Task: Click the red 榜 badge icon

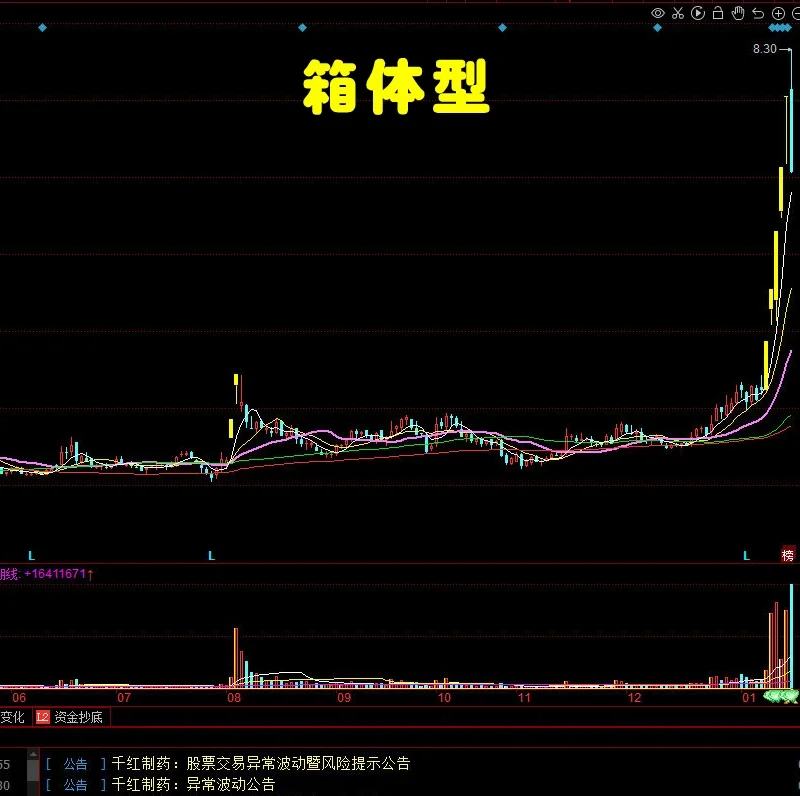Action: pos(788,555)
